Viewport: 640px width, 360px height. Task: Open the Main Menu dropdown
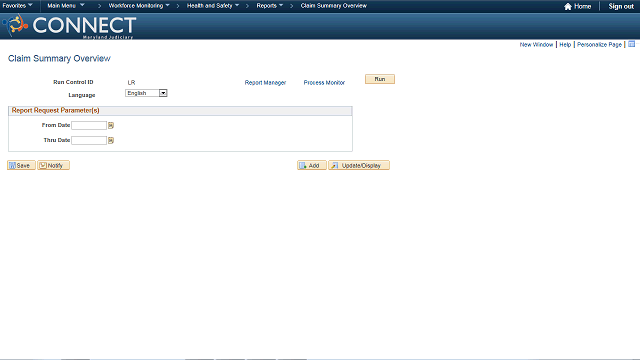(x=66, y=6)
